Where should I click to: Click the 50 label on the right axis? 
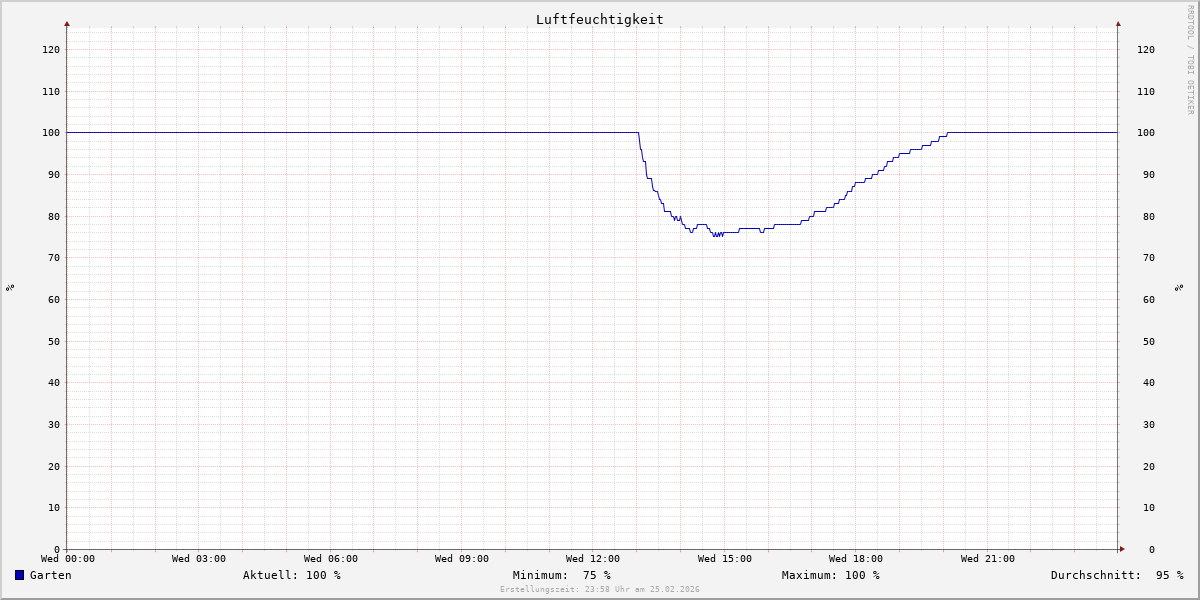tap(1146, 341)
